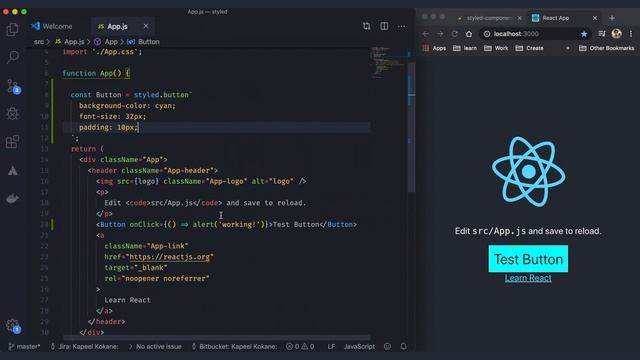Viewport: 640px width, 360px height.
Task: Click the src breadcrumb segment
Action: click(x=39, y=42)
